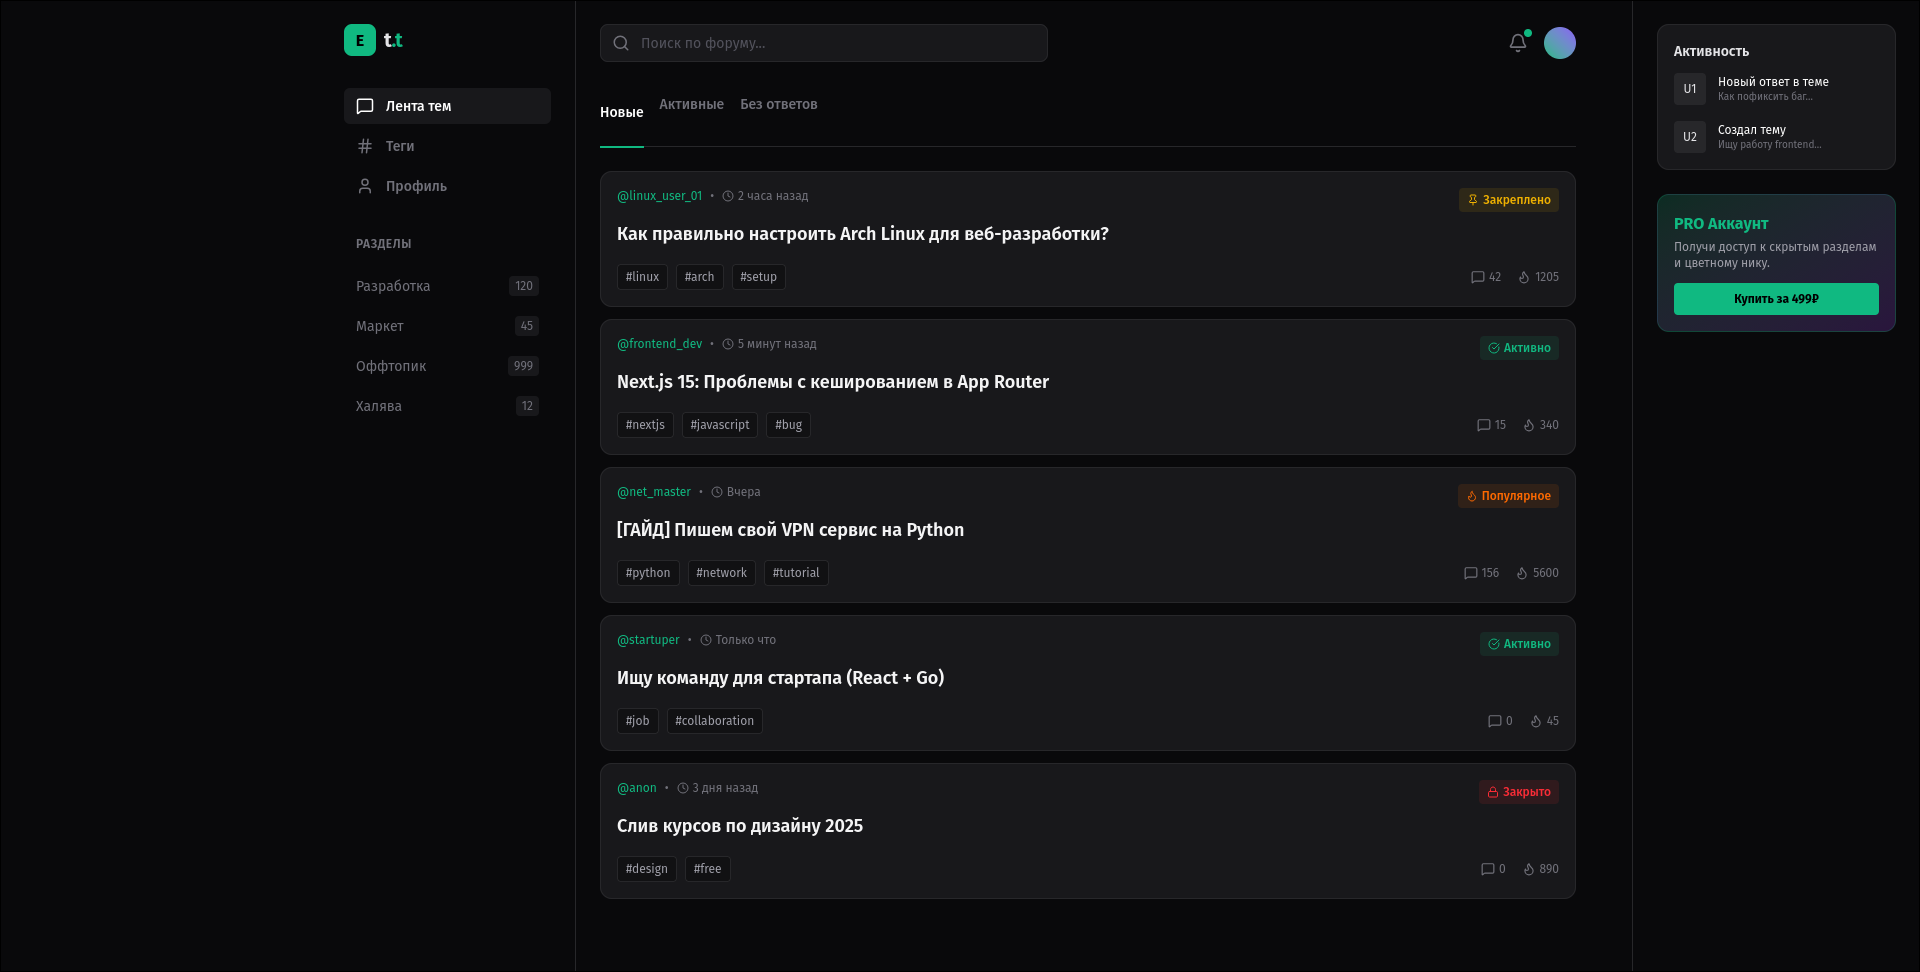Click flame views icon on VPN thread
The height and width of the screenshot is (972, 1920).
(x=1522, y=573)
